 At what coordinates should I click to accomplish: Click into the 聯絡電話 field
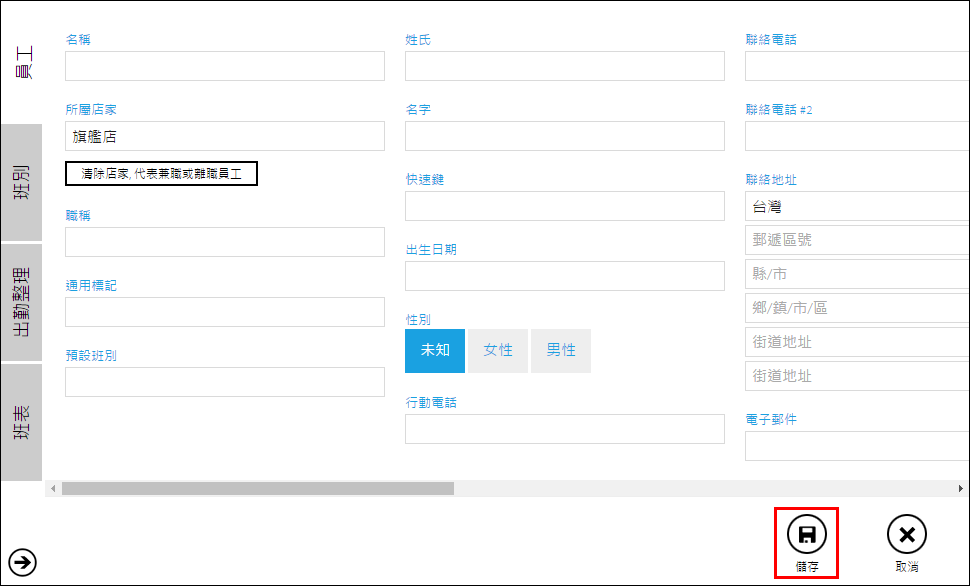click(x=857, y=66)
